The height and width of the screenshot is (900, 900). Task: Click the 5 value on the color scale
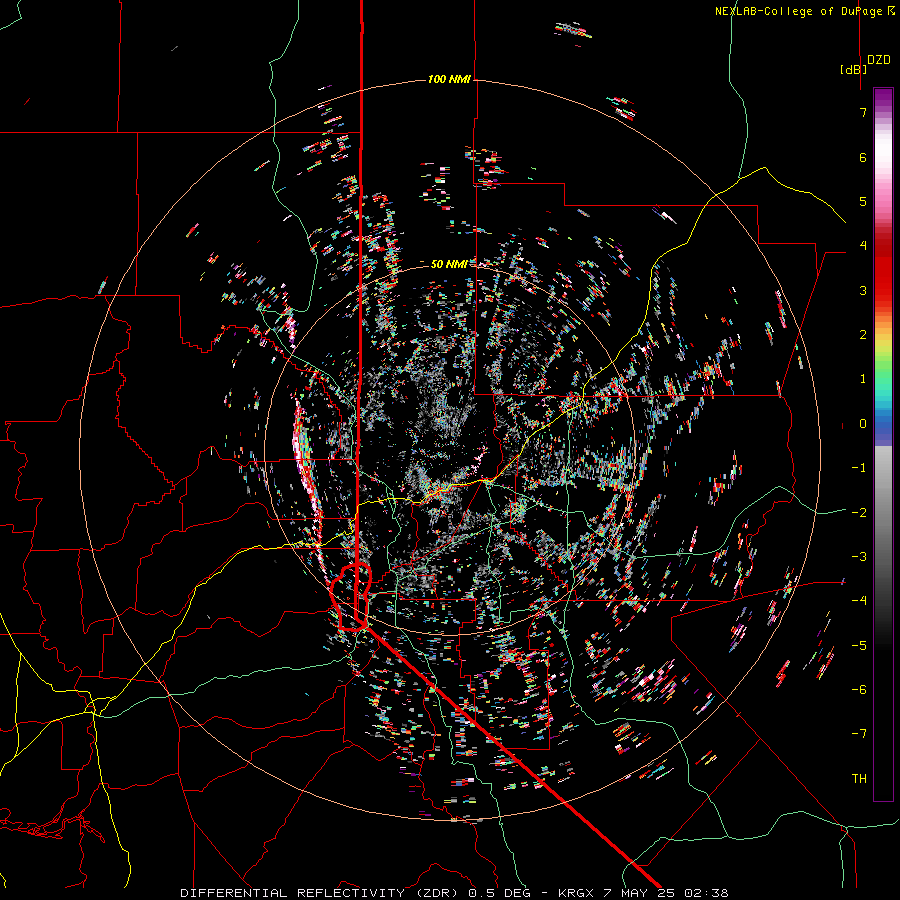[863, 201]
